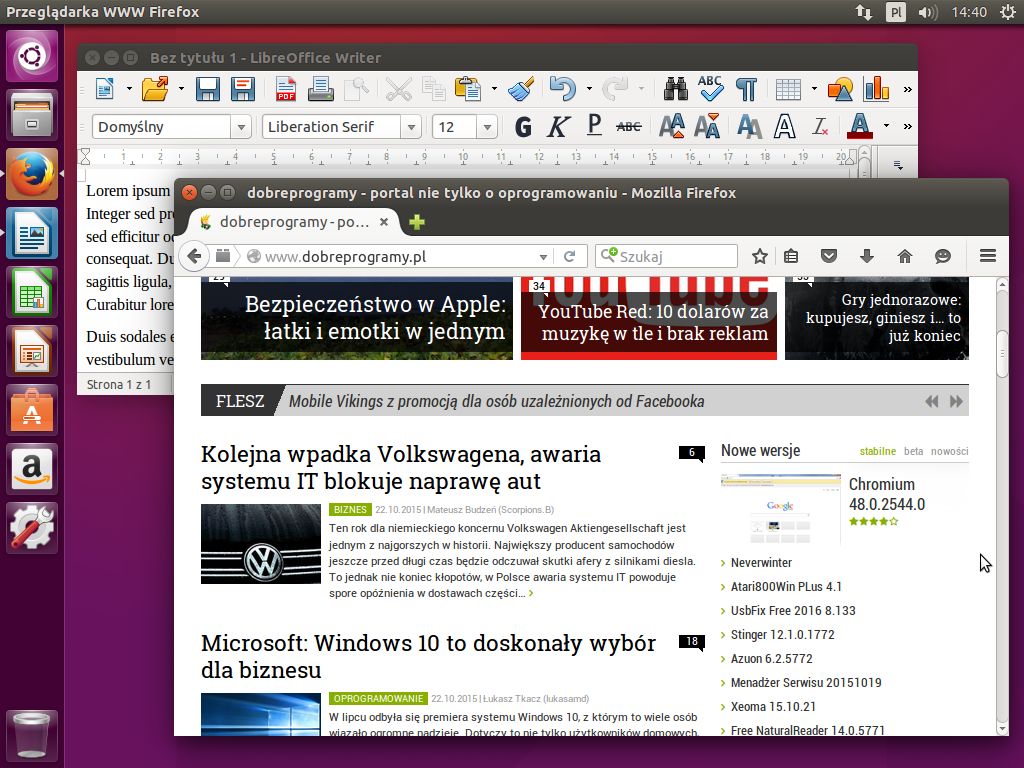Image resolution: width=1024 pixels, height=768 pixels.
Task: Toggle text shadow icon in Writer
Action: (749, 126)
